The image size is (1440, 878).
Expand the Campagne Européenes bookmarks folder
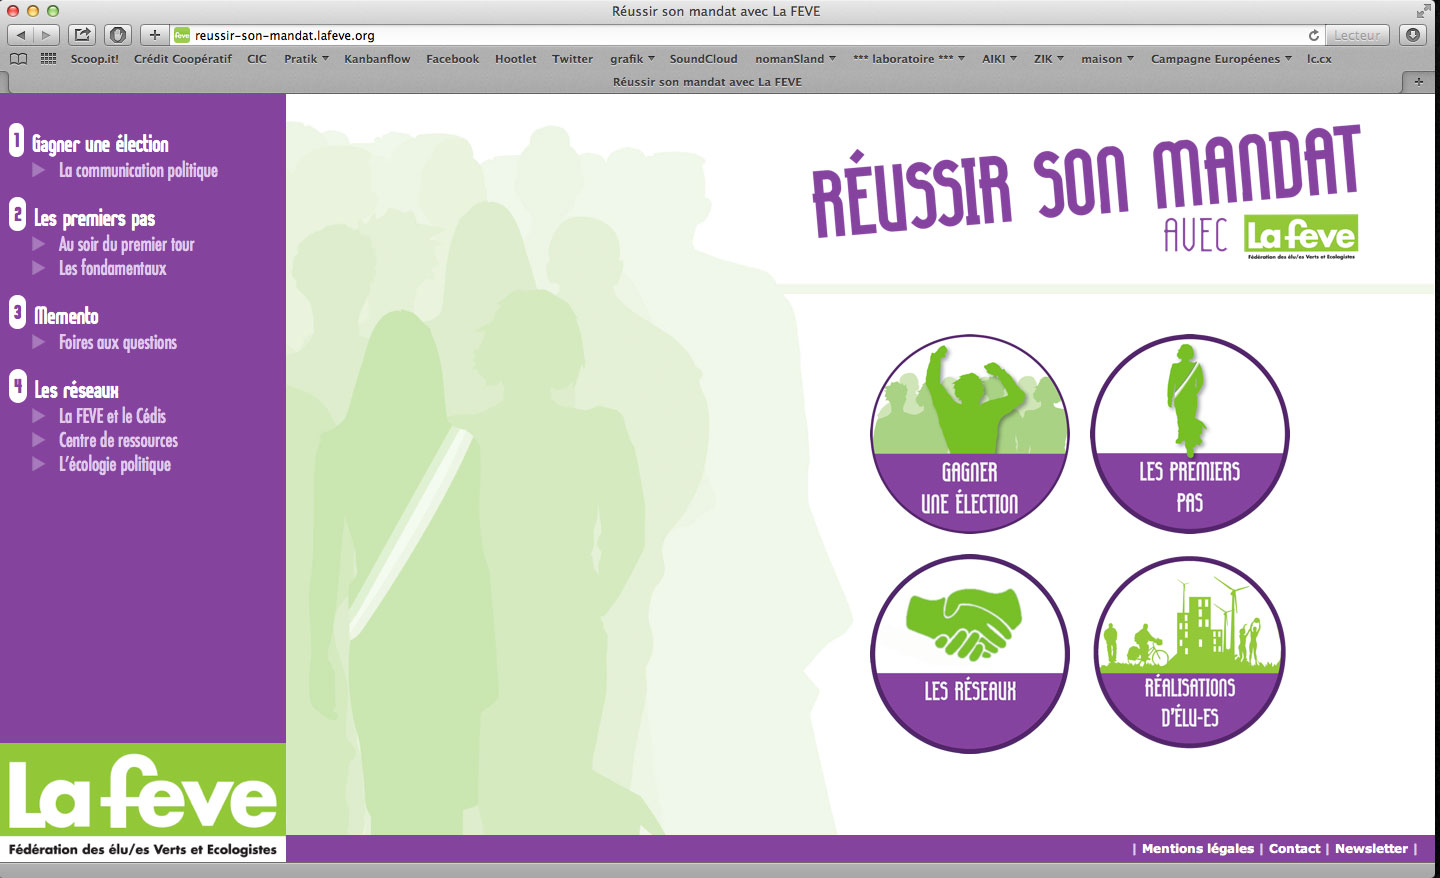(x=1221, y=59)
